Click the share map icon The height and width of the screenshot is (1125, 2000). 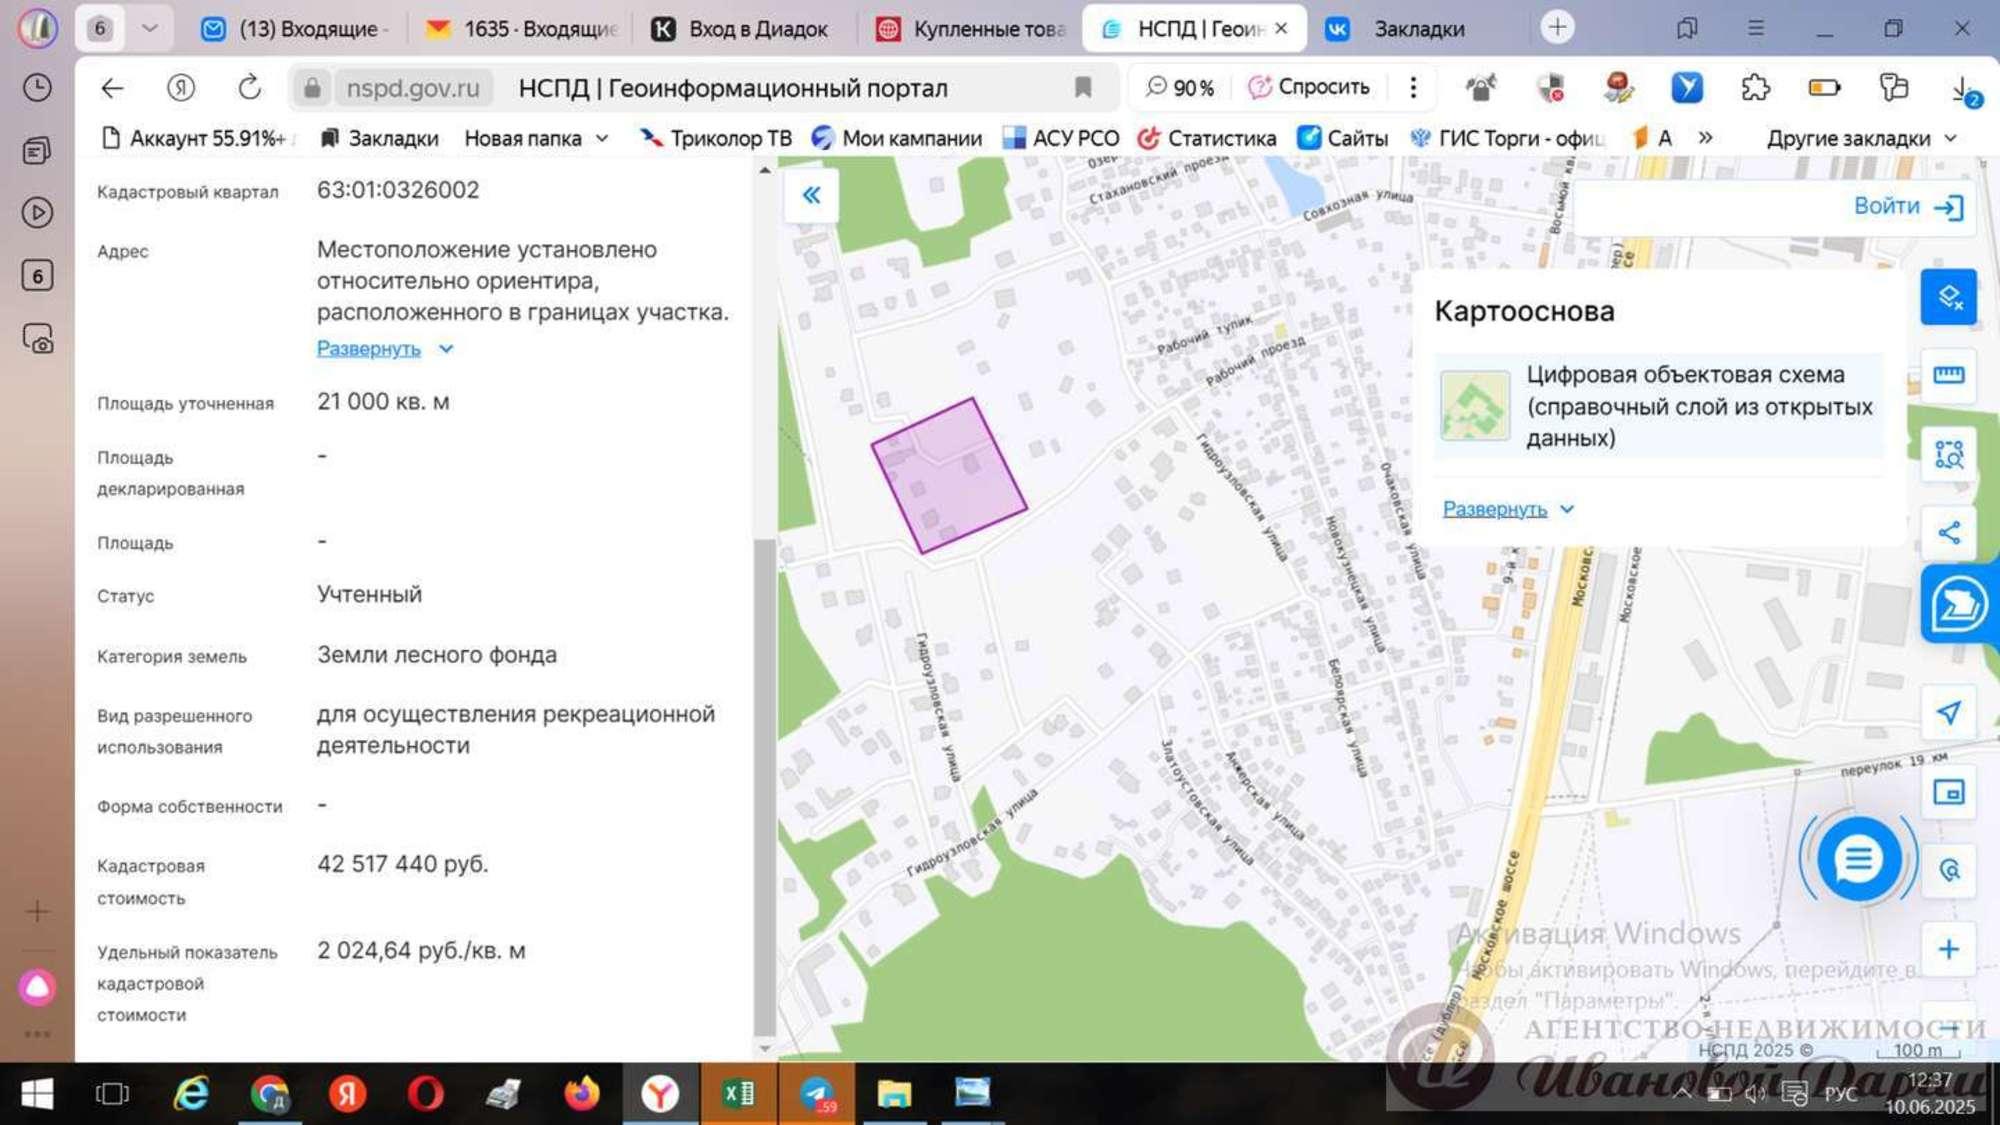pyautogui.click(x=1948, y=533)
